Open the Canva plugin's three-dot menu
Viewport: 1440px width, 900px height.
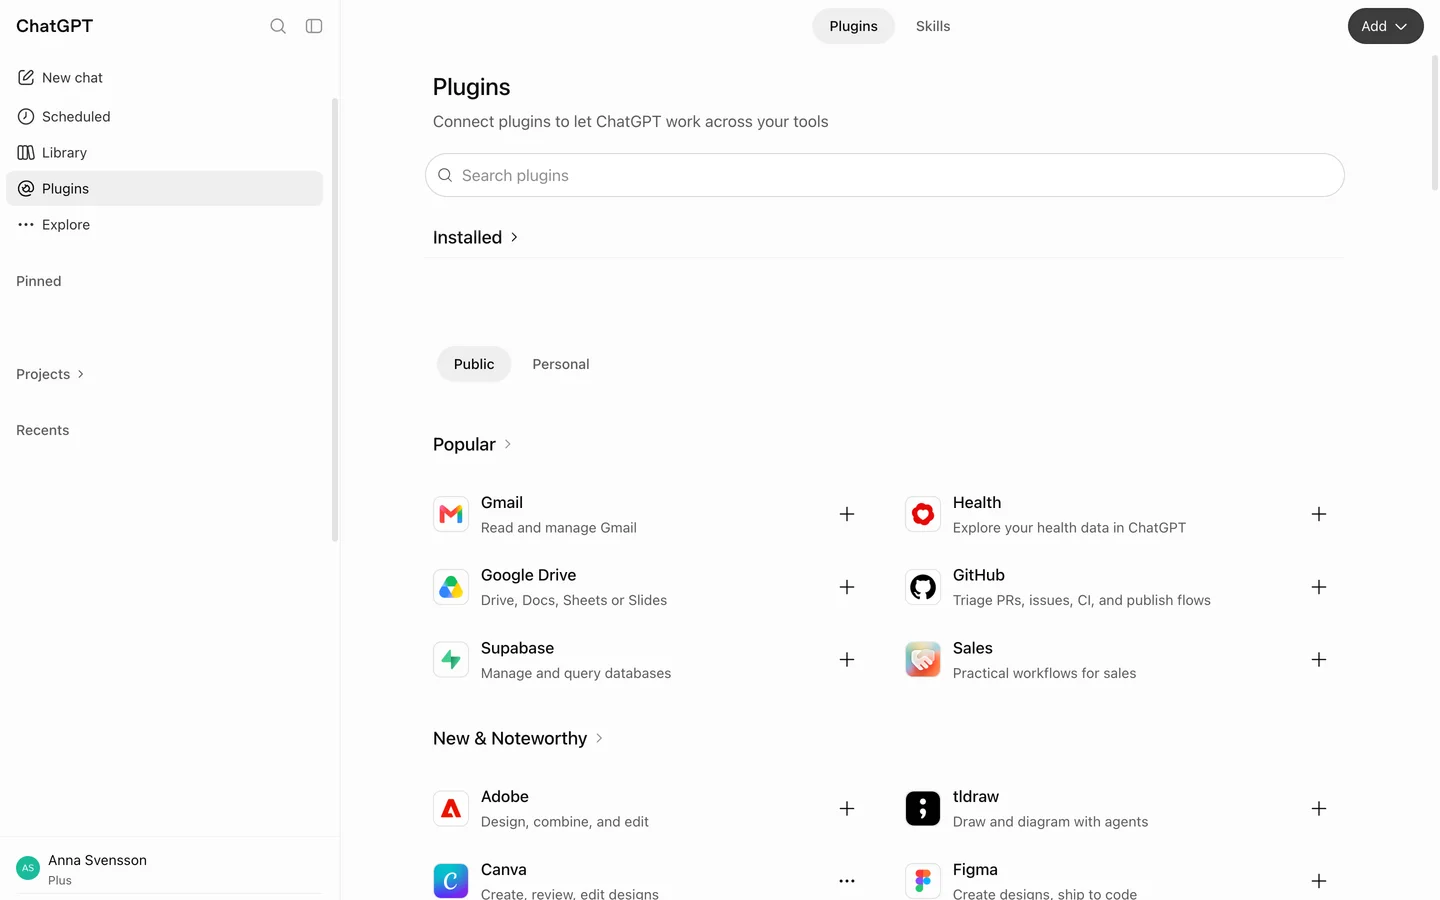[847, 881]
